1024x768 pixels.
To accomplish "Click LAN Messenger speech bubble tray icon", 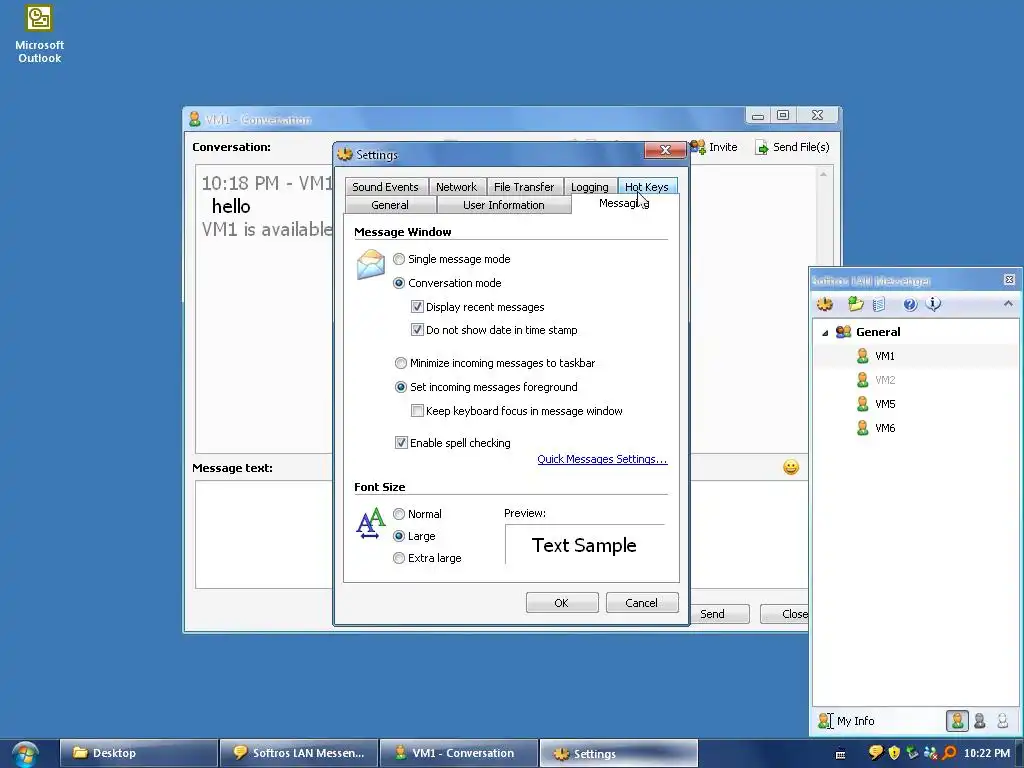I will [x=876, y=753].
